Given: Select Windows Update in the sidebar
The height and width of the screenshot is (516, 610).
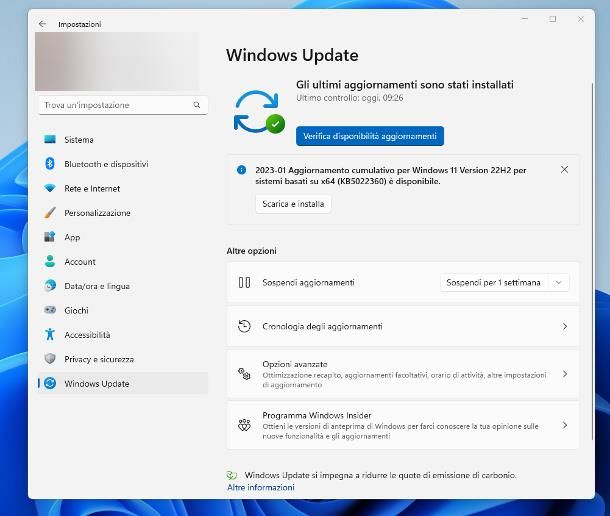Looking at the screenshot, I should [123, 383].
